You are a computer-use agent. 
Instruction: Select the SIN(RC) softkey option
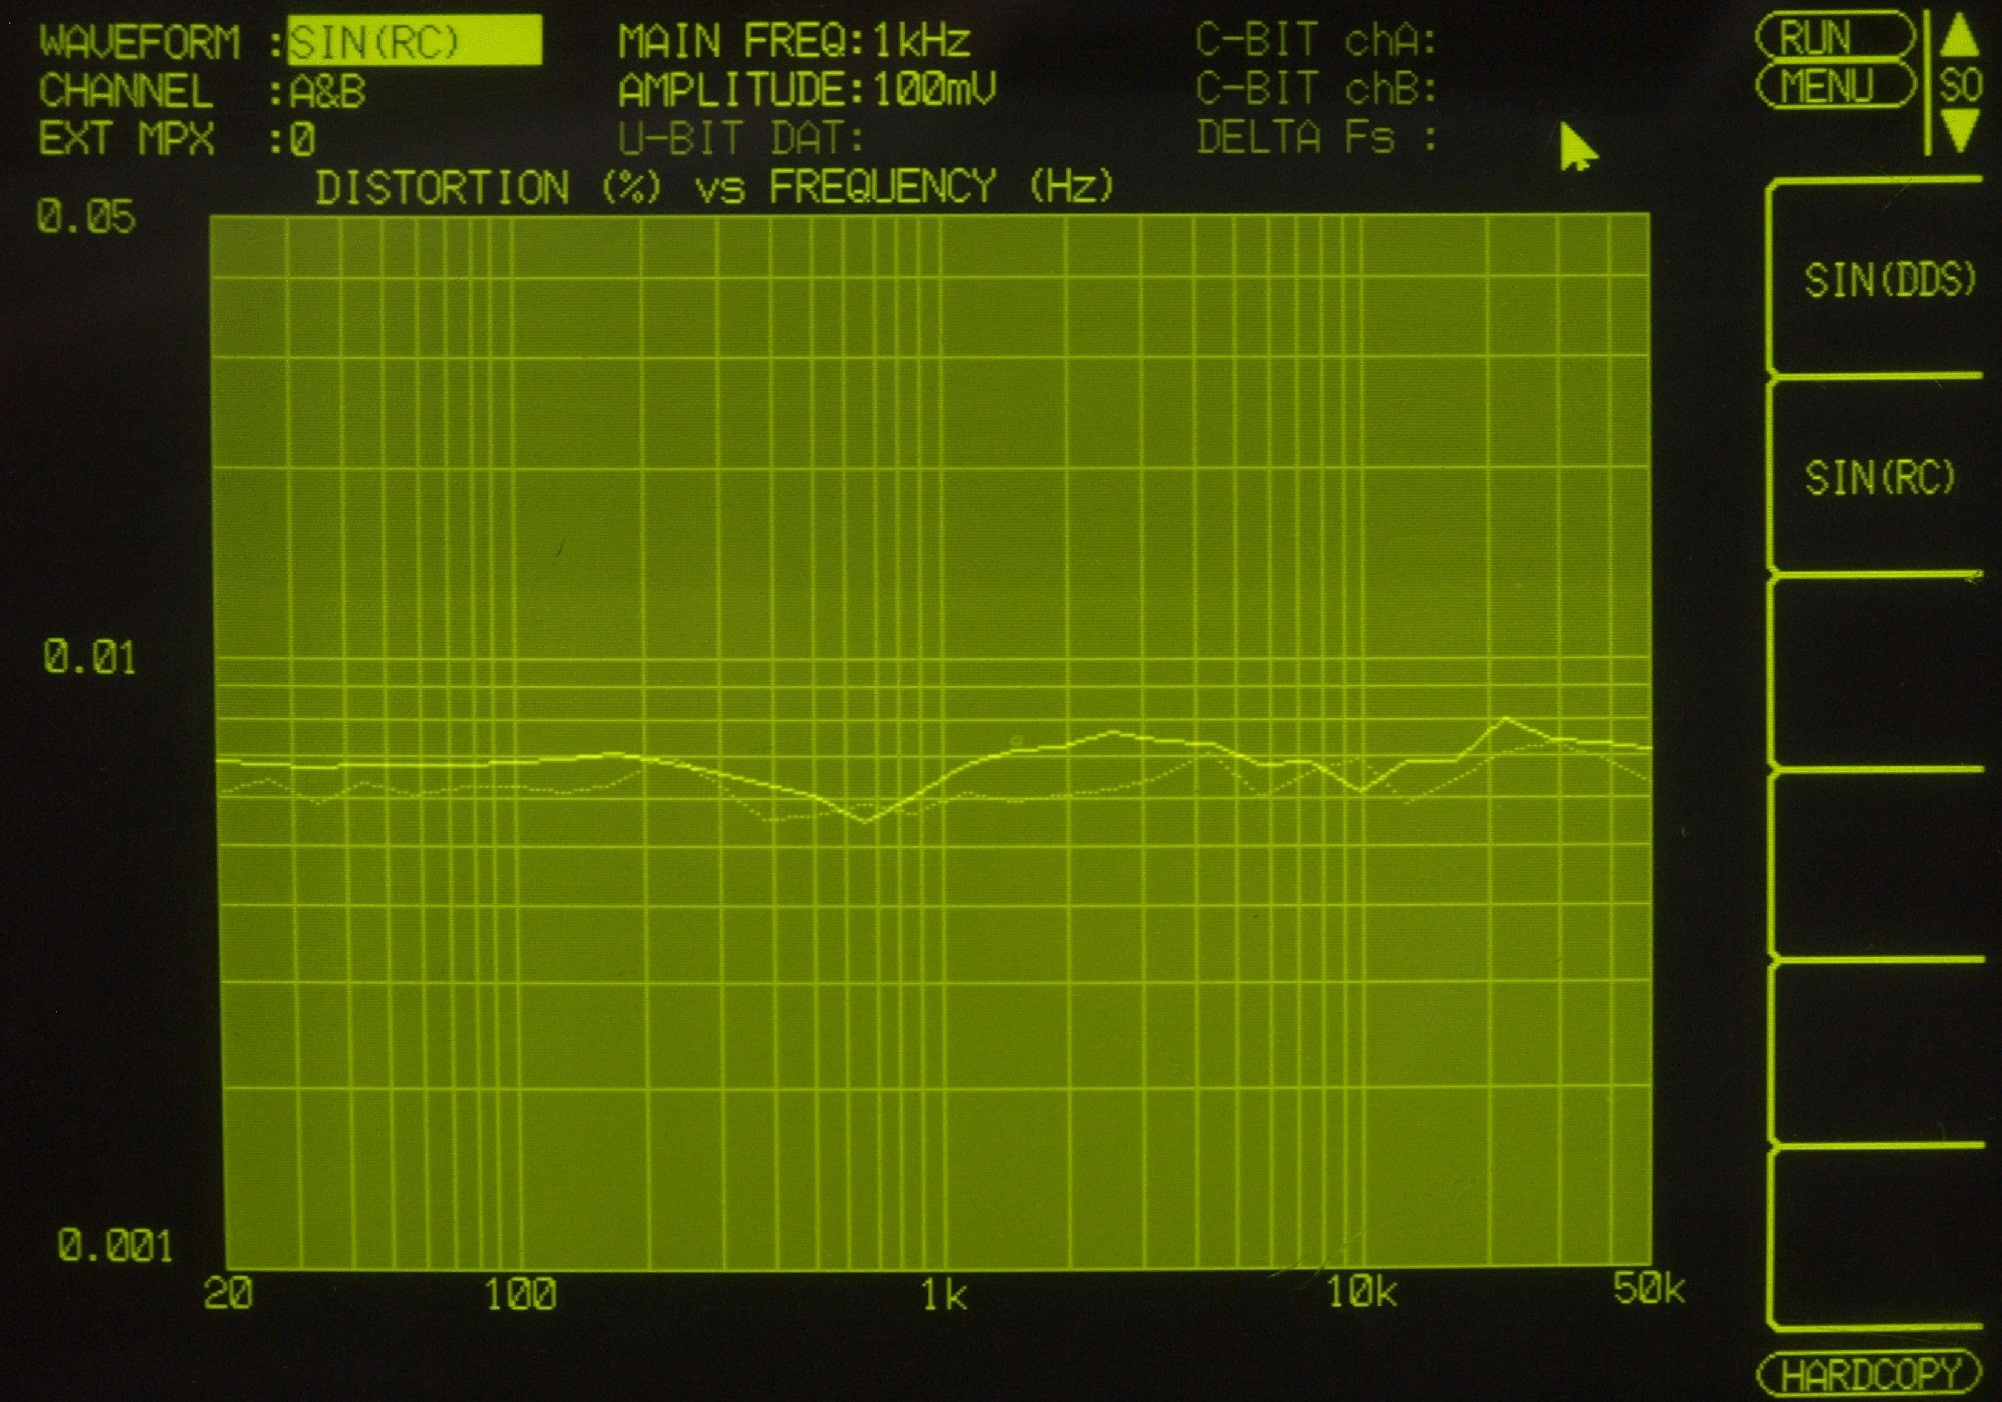tap(1880, 477)
